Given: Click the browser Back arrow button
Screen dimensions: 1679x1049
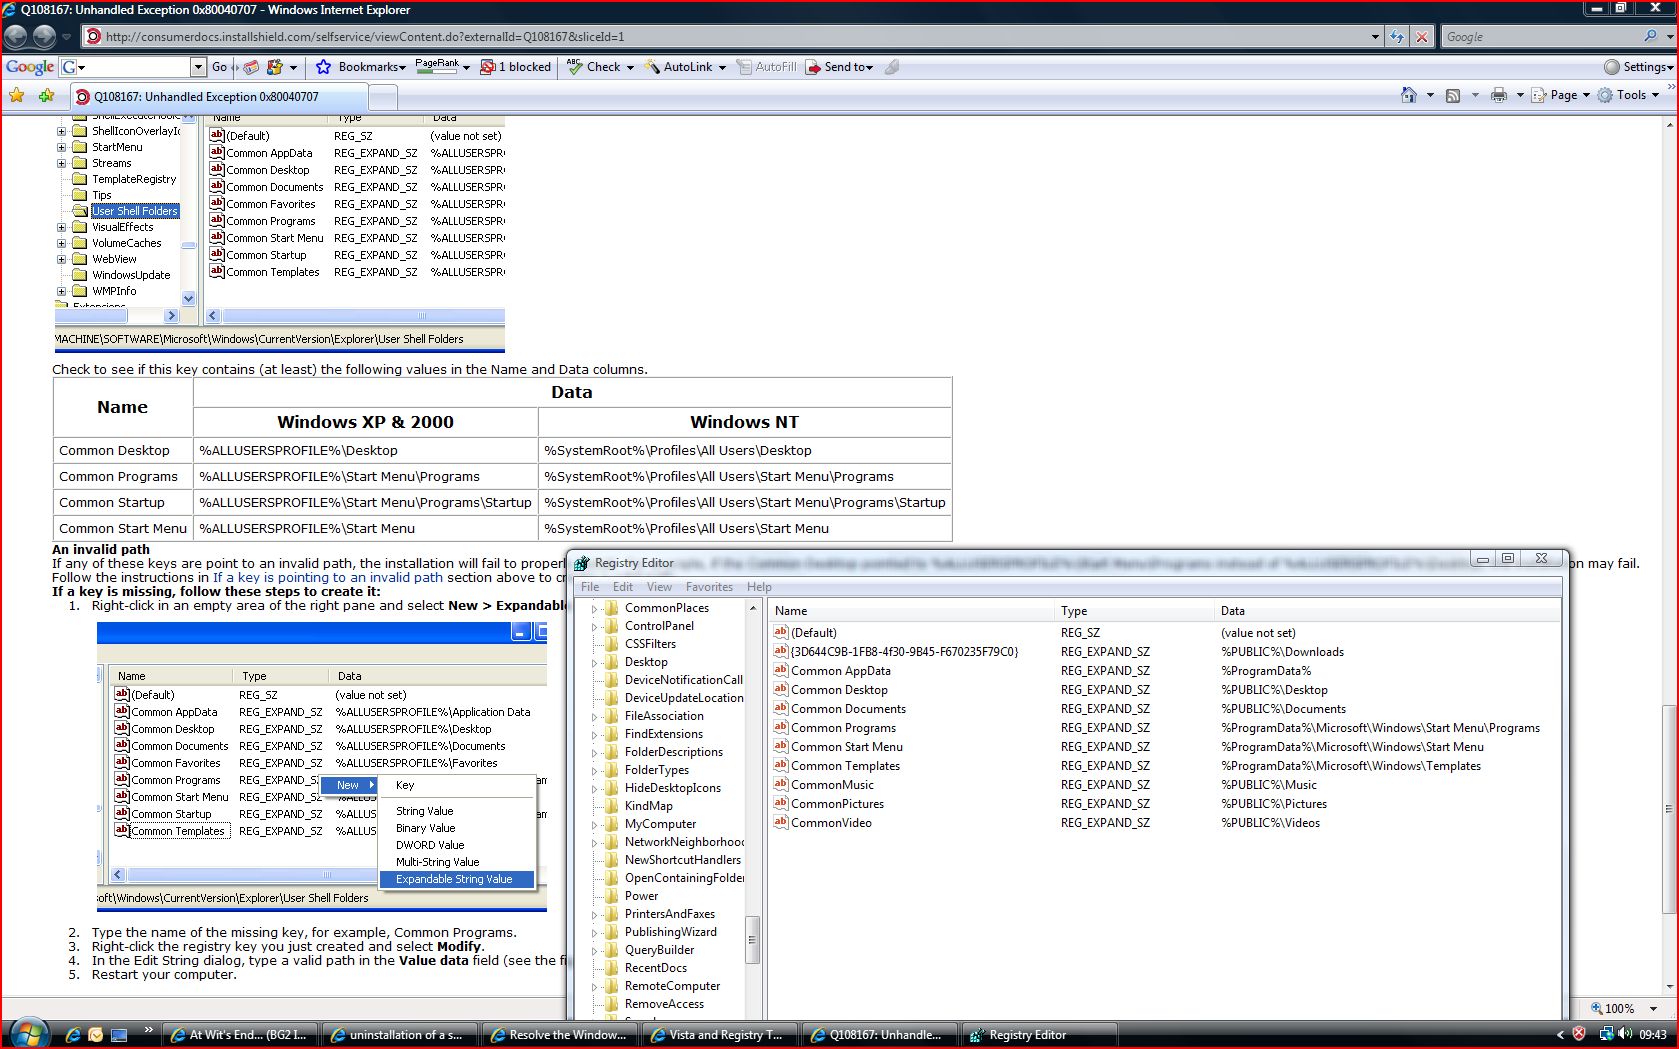Looking at the screenshot, I should pyautogui.click(x=15, y=37).
